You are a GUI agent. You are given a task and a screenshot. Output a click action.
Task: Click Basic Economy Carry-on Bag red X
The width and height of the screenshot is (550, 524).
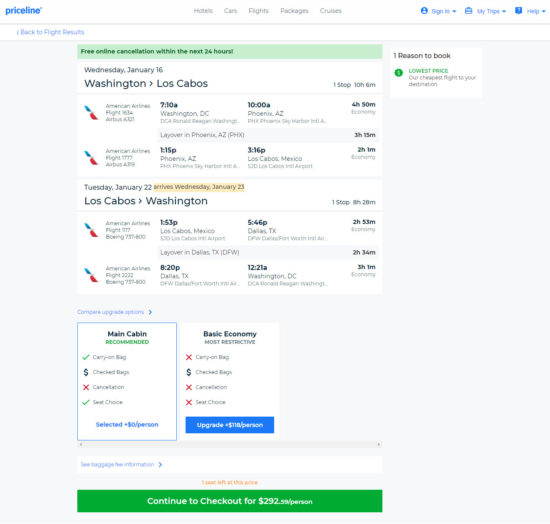[x=189, y=357]
